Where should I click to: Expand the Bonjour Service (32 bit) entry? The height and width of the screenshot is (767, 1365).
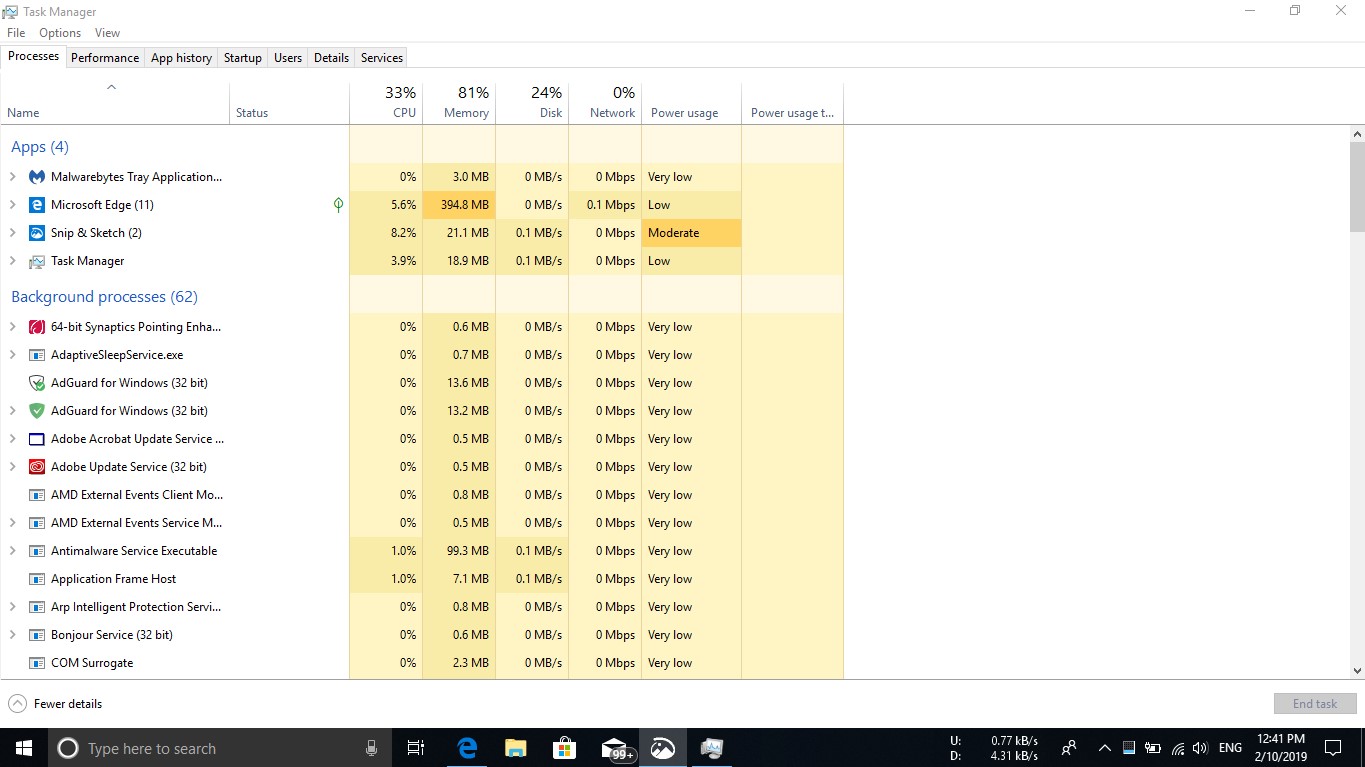click(12, 635)
